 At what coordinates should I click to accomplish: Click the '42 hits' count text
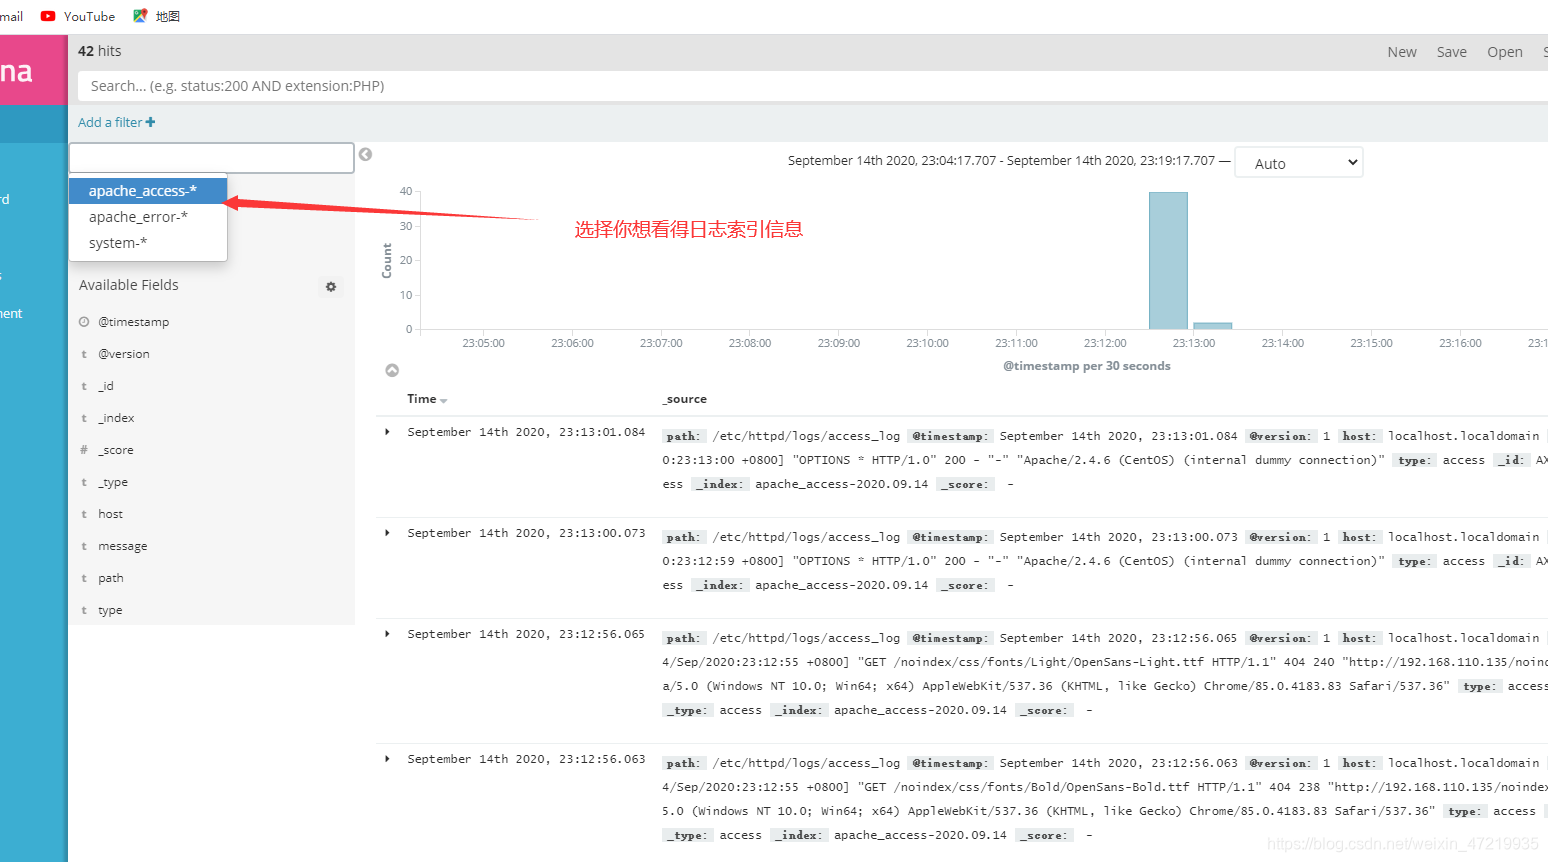(x=100, y=51)
